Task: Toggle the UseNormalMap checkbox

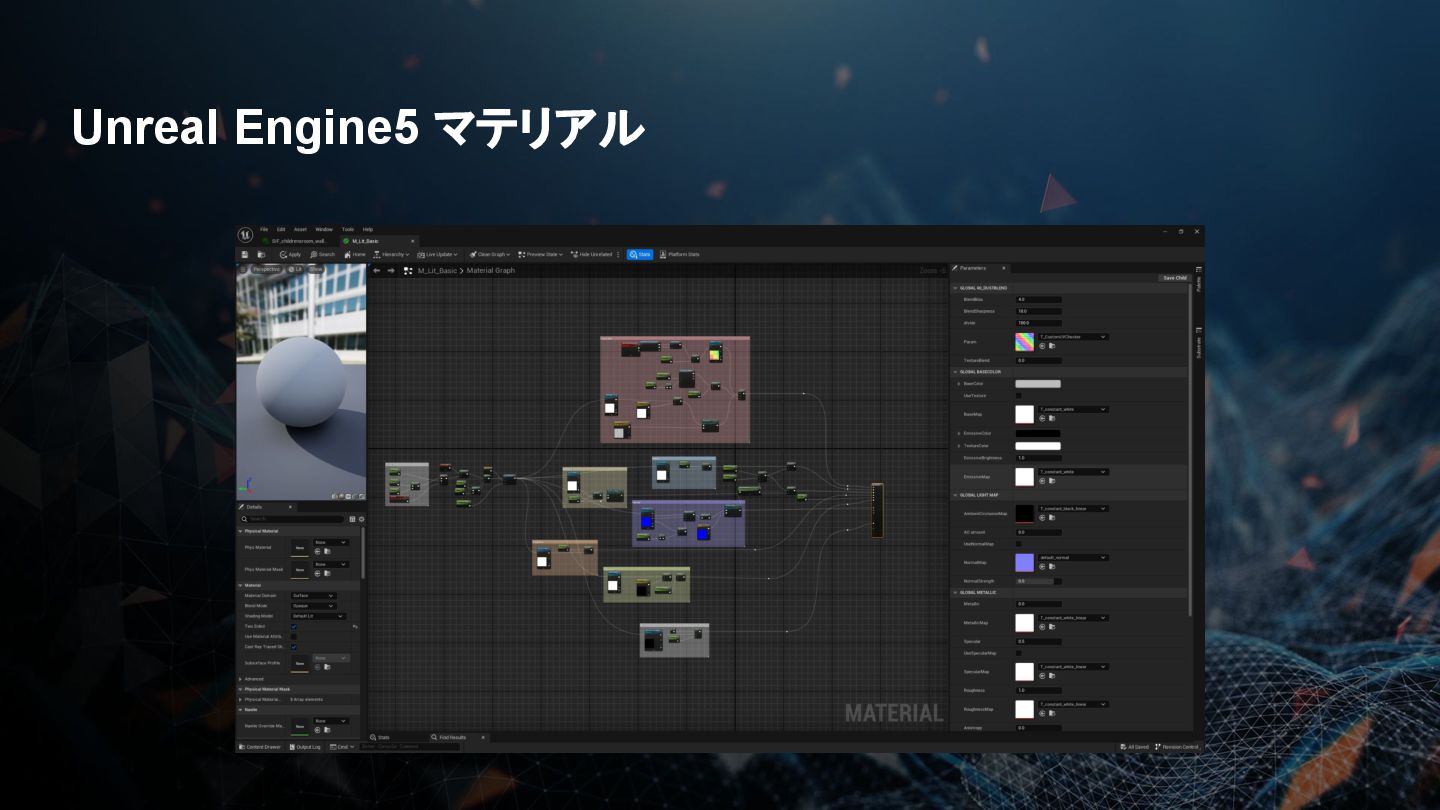Action: click(1019, 544)
